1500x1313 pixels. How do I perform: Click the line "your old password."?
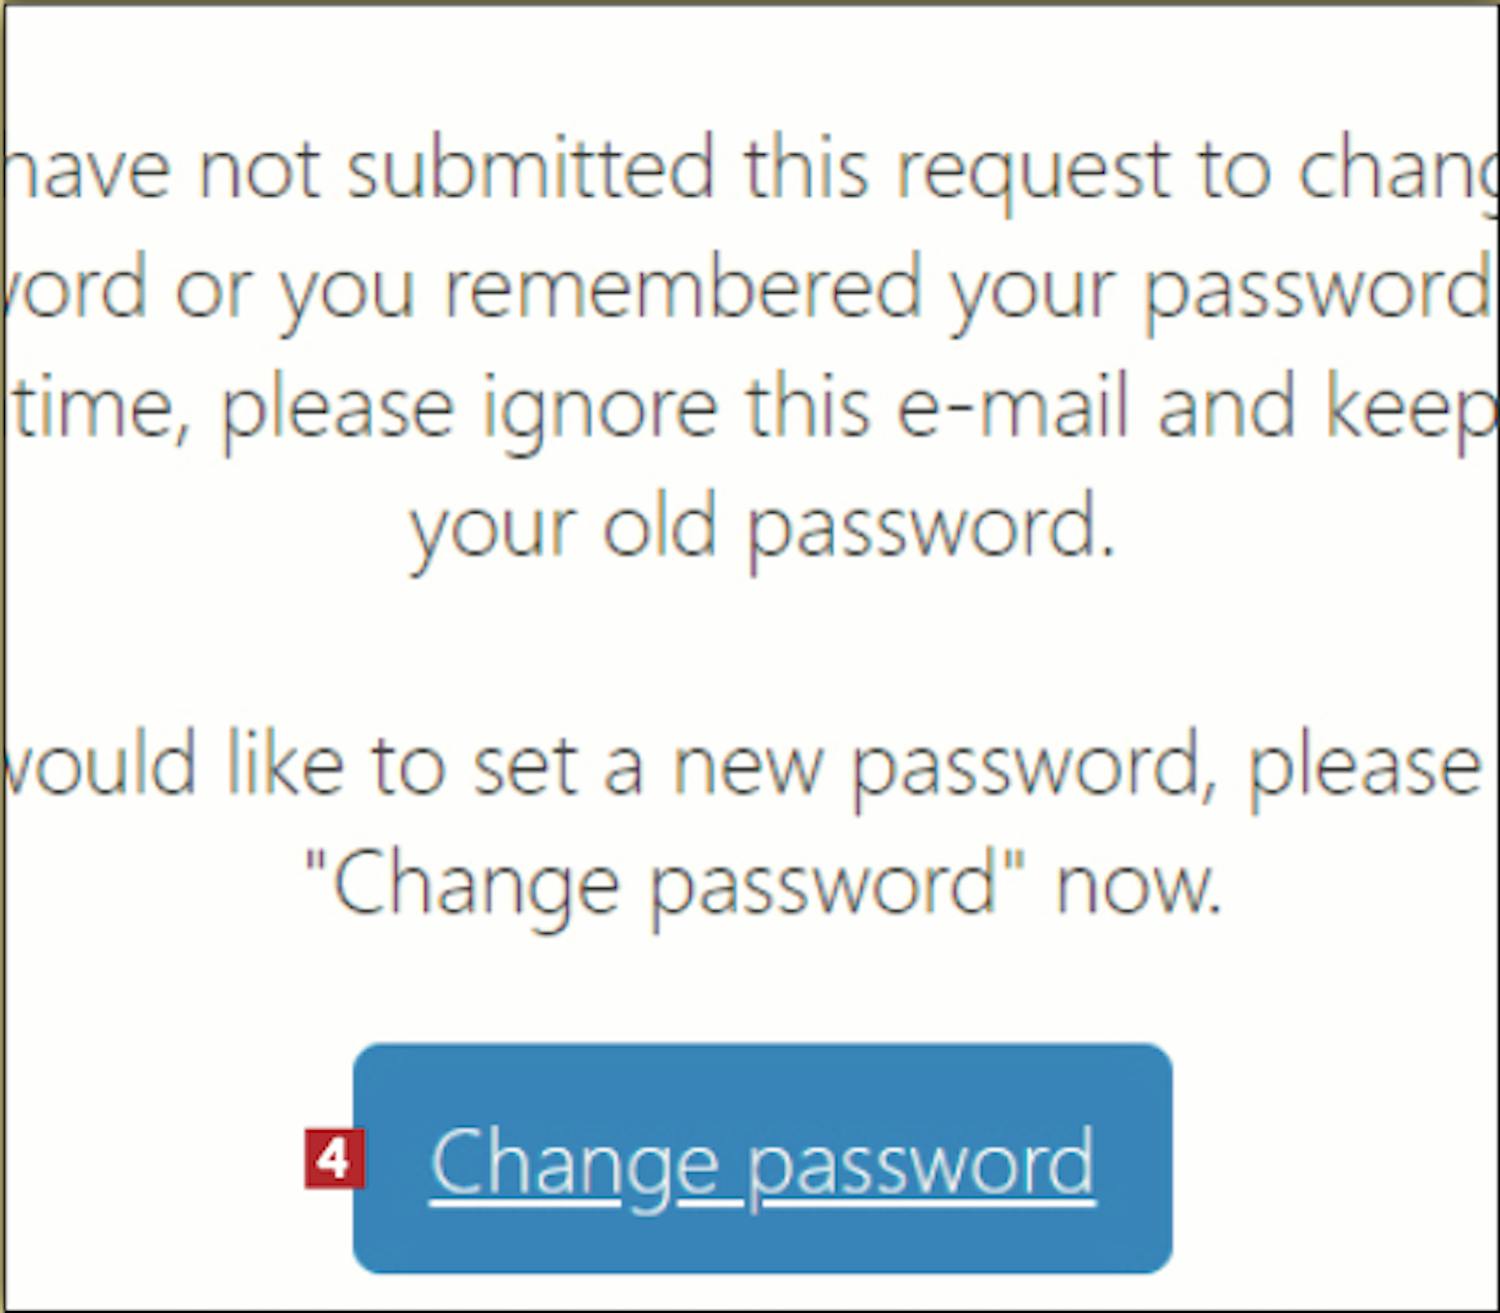762,529
